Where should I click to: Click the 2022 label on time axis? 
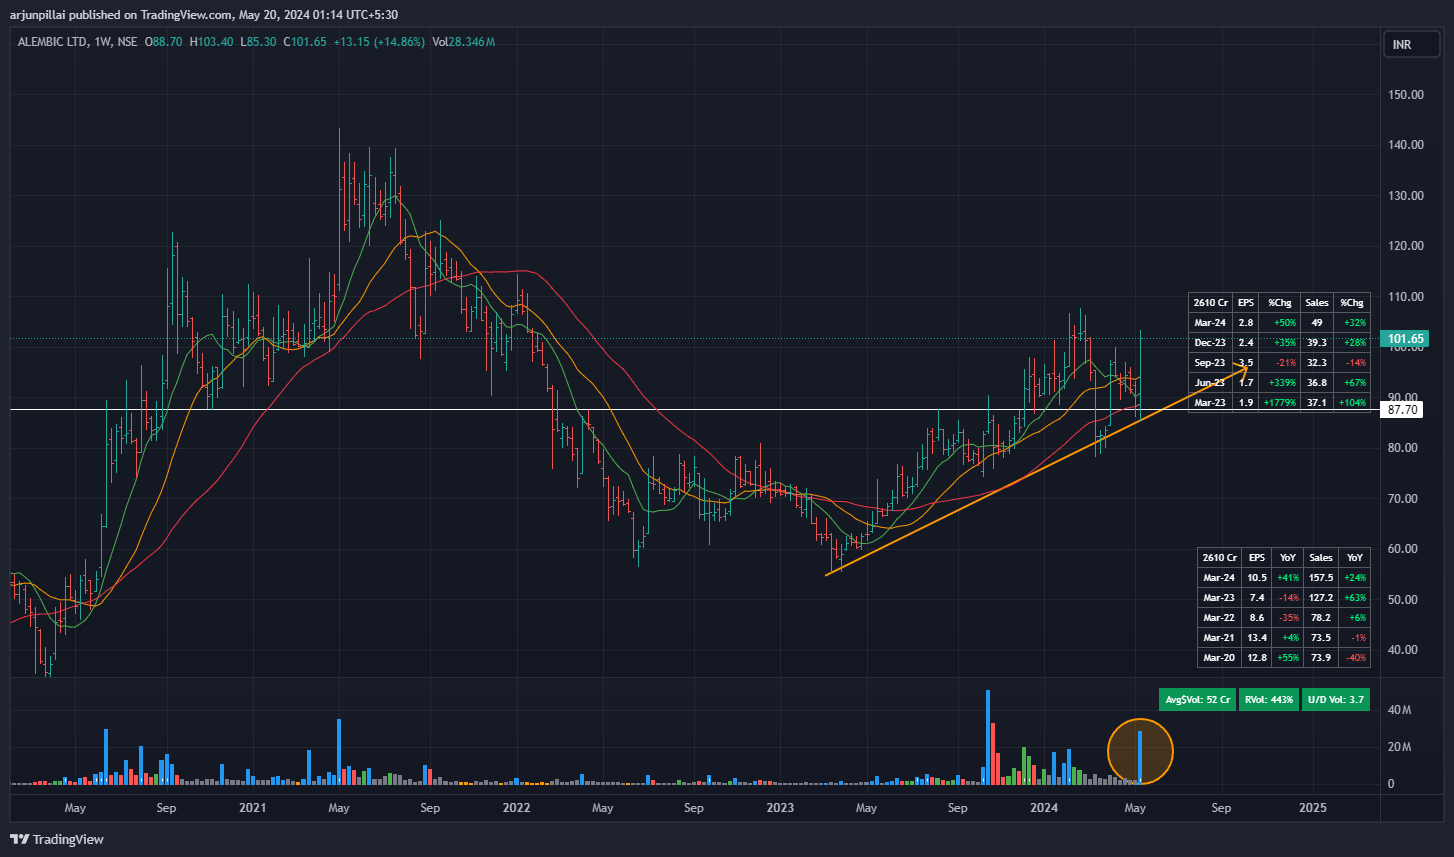516,807
